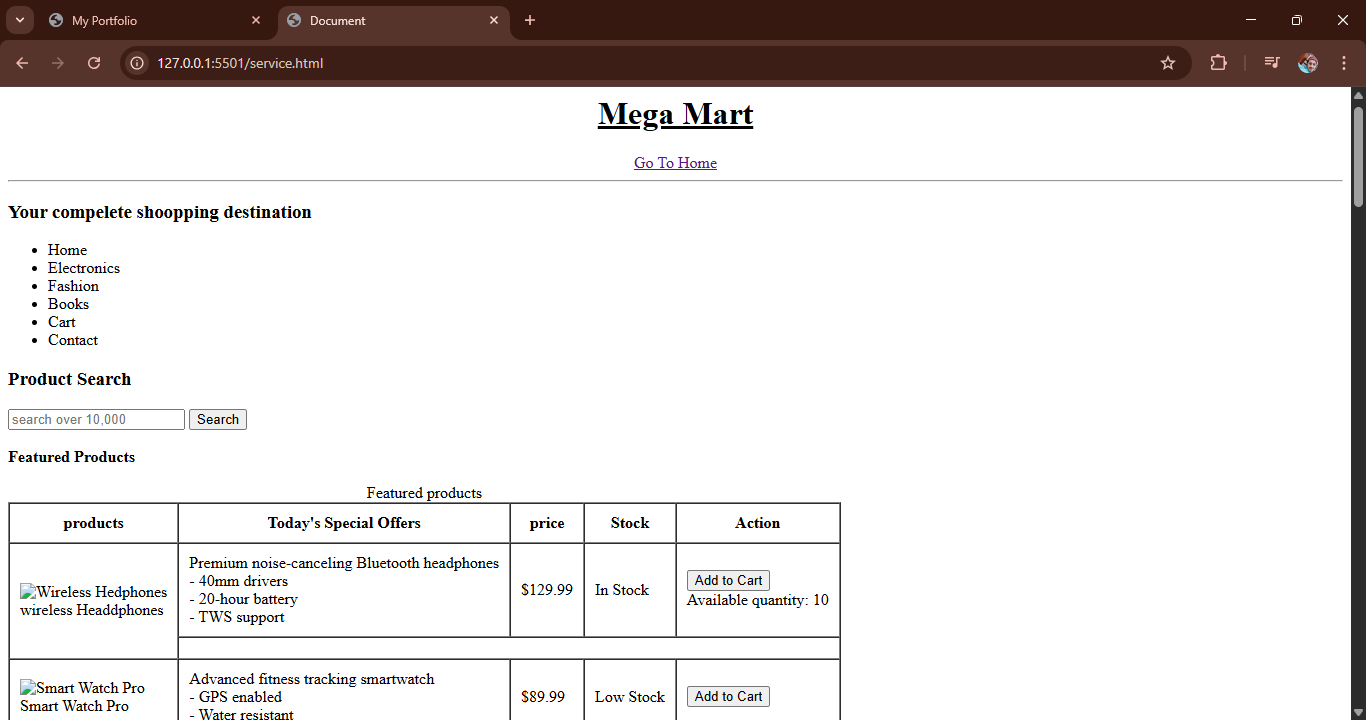Reload the current page
The image size is (1366, 720).
94,63
